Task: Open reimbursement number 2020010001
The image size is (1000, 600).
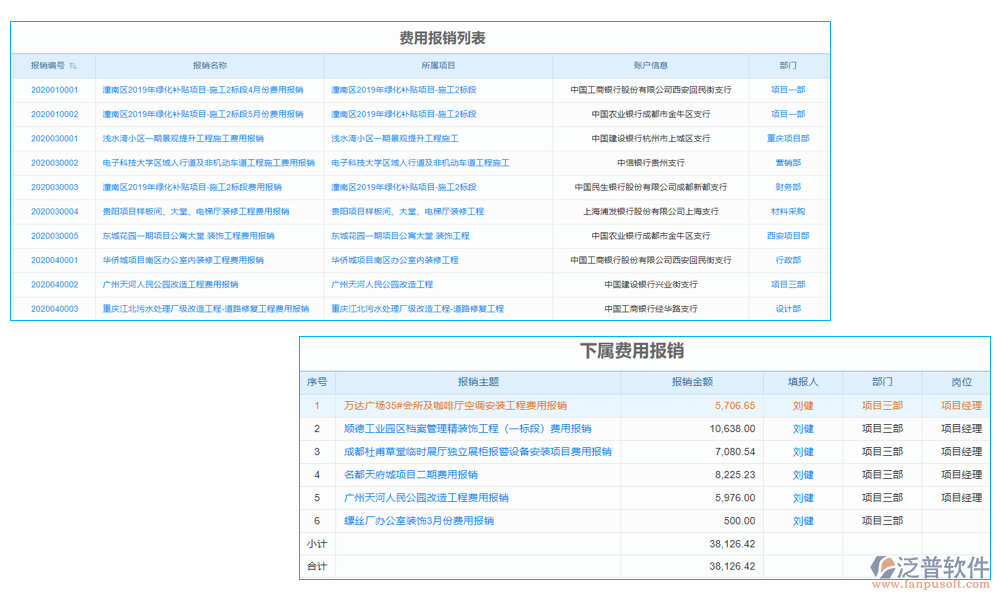Action: tap(54, 89)
